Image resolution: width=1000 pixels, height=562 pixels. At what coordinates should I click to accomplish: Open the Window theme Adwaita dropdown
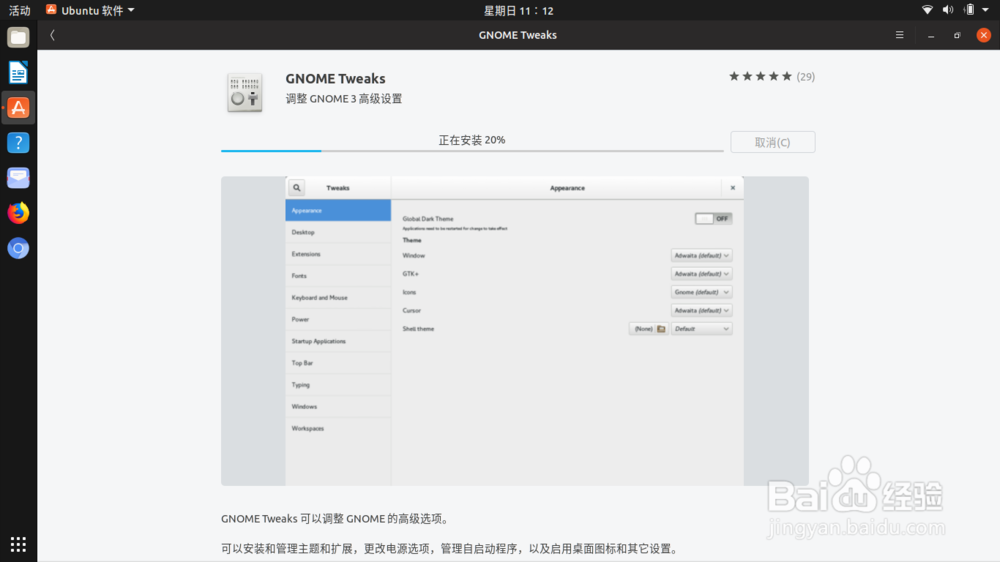(x=701, y=255)
